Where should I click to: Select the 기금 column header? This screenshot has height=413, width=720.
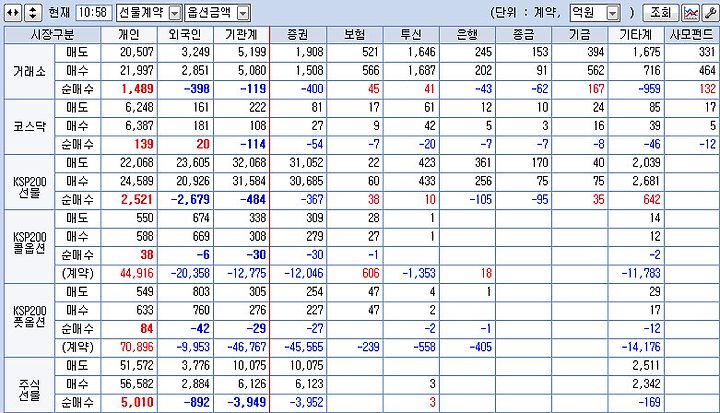[x=579, y=34]
